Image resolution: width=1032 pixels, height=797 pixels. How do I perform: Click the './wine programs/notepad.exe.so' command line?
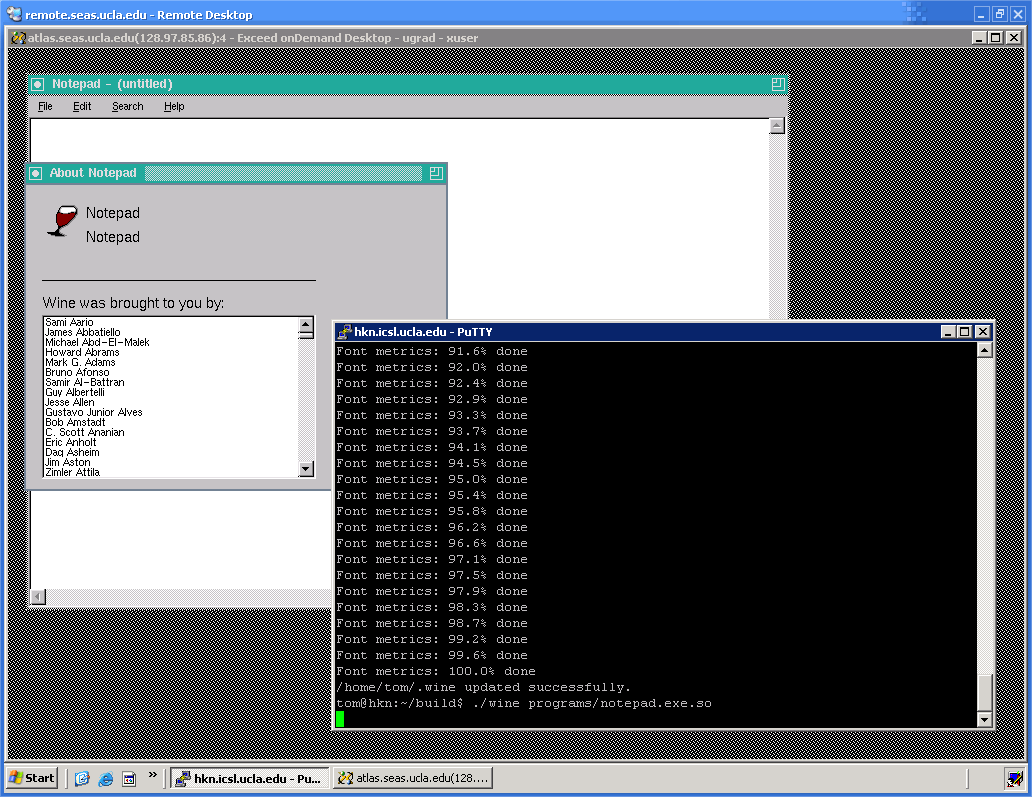(592, 704)
